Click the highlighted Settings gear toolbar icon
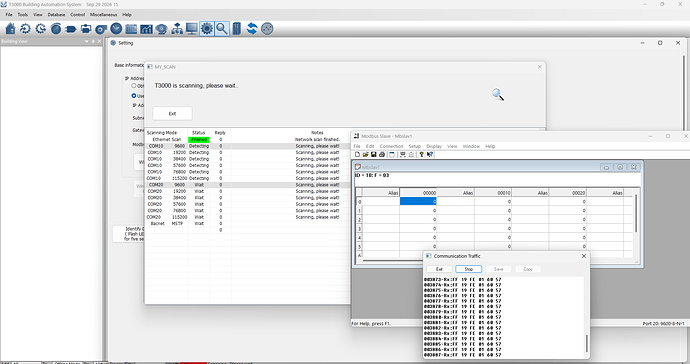 click(x=207, y=29)
